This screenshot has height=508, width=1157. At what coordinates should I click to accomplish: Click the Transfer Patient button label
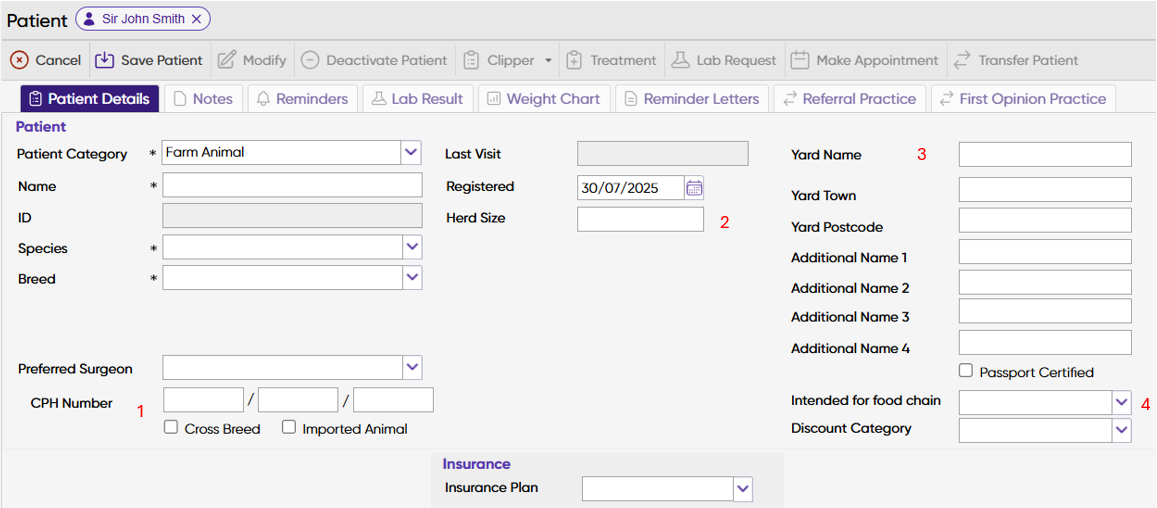[1029, 61]
